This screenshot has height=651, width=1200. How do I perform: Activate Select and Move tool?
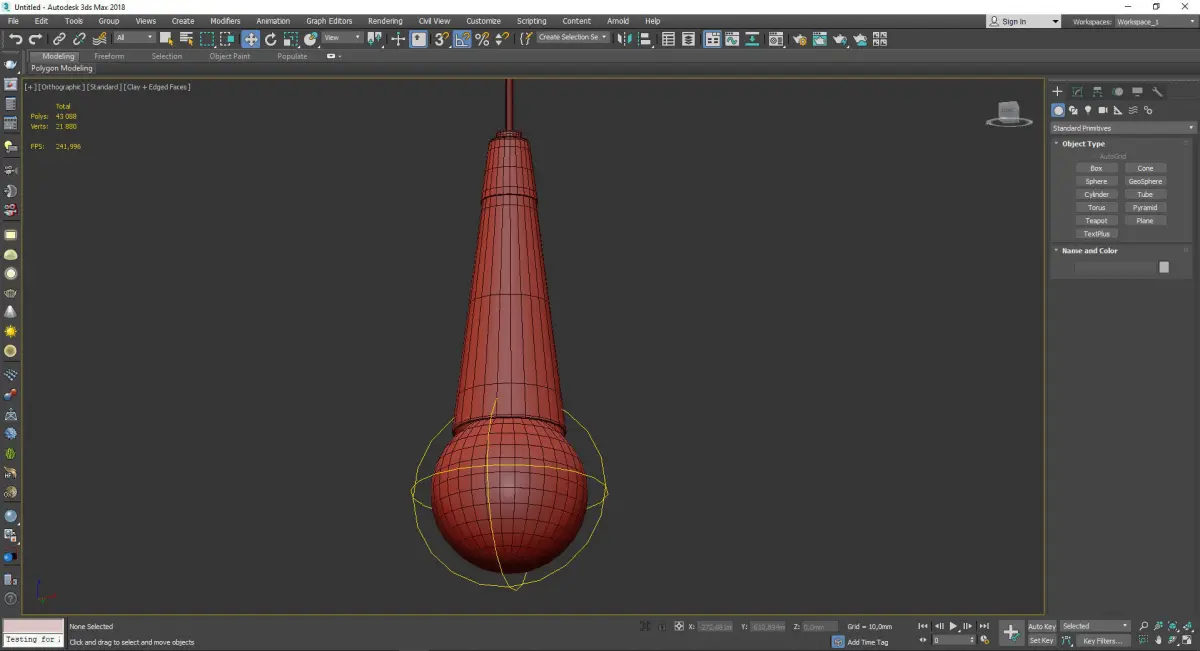[250, 39]
